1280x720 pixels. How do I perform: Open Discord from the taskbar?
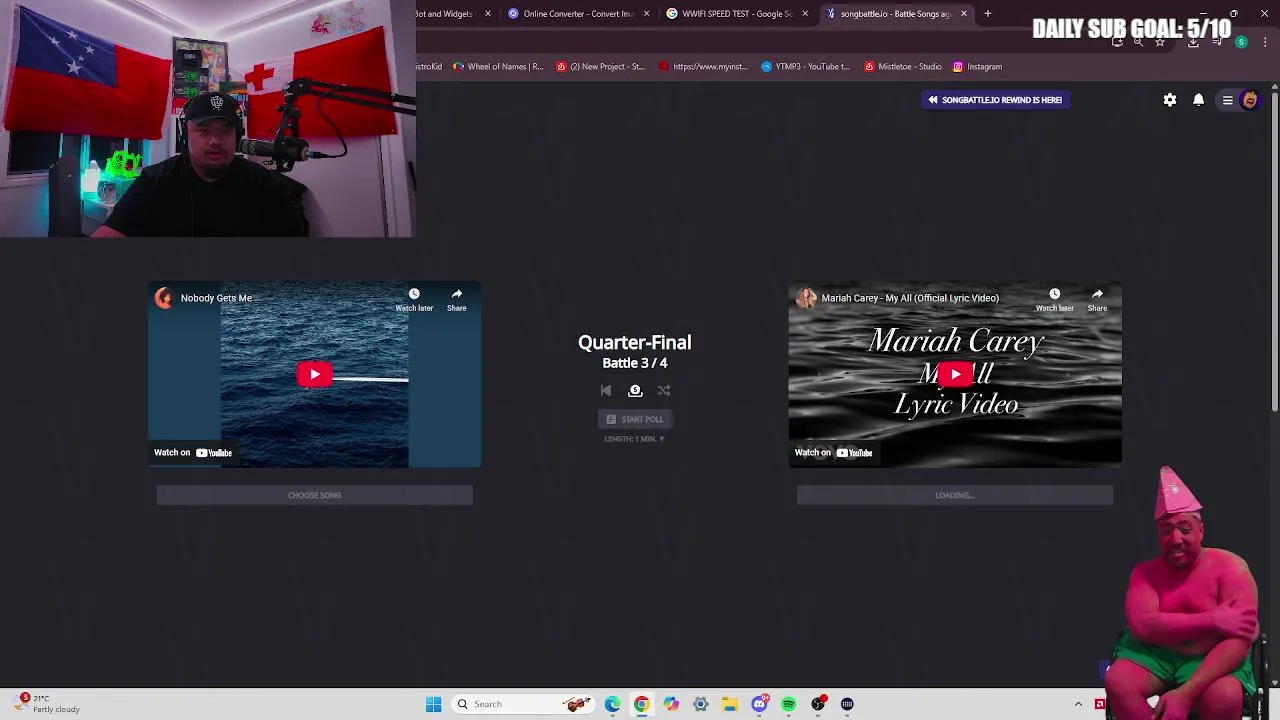point(759,704)
